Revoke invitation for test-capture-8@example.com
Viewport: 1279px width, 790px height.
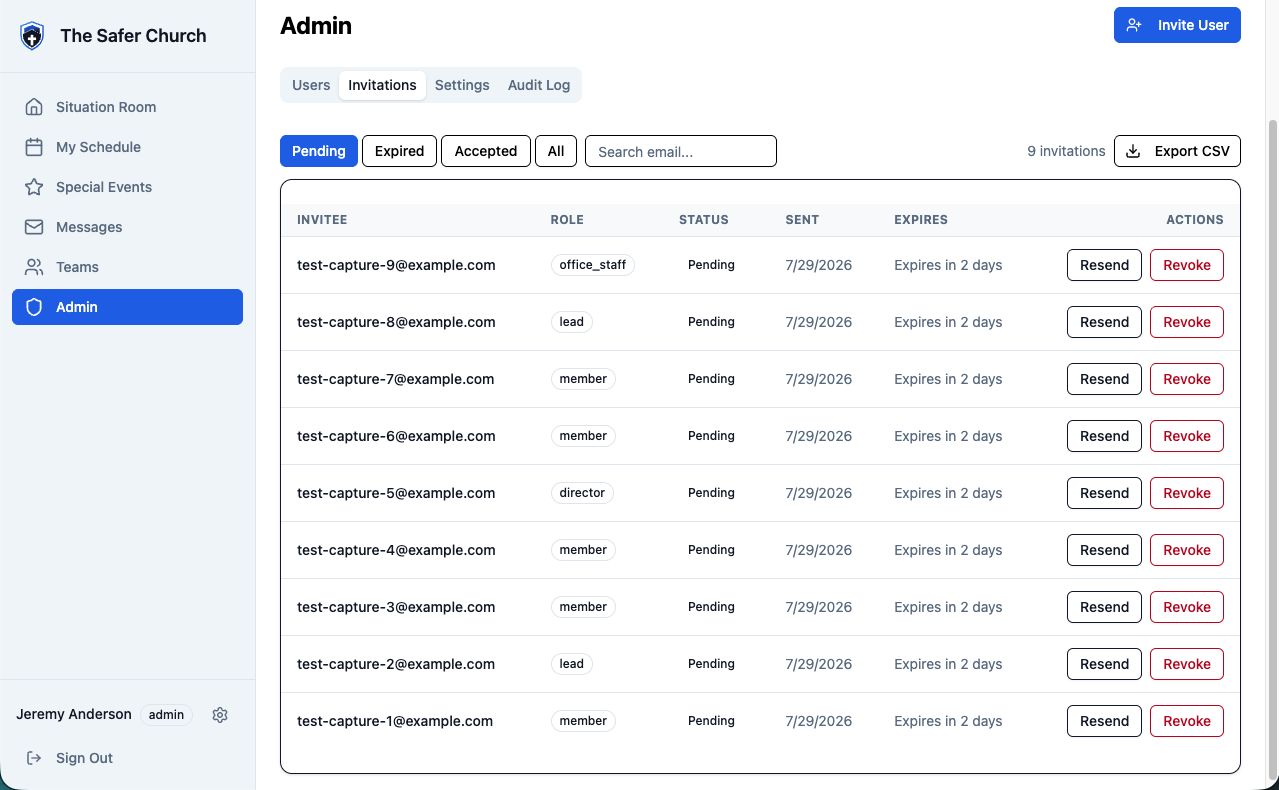(x=1187, y=322)
